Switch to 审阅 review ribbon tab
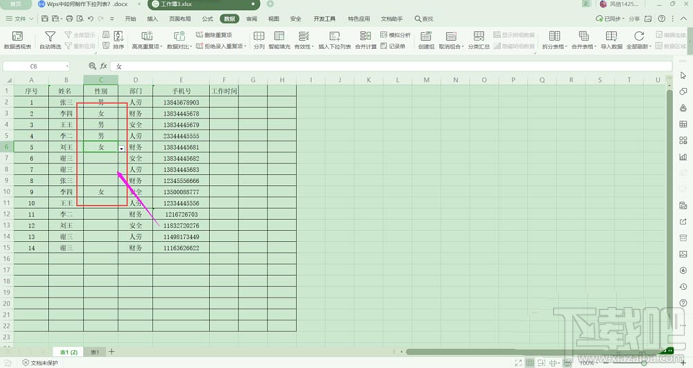Image resolution: width=693 pixels, height=368 pixels. coord(251,19)
